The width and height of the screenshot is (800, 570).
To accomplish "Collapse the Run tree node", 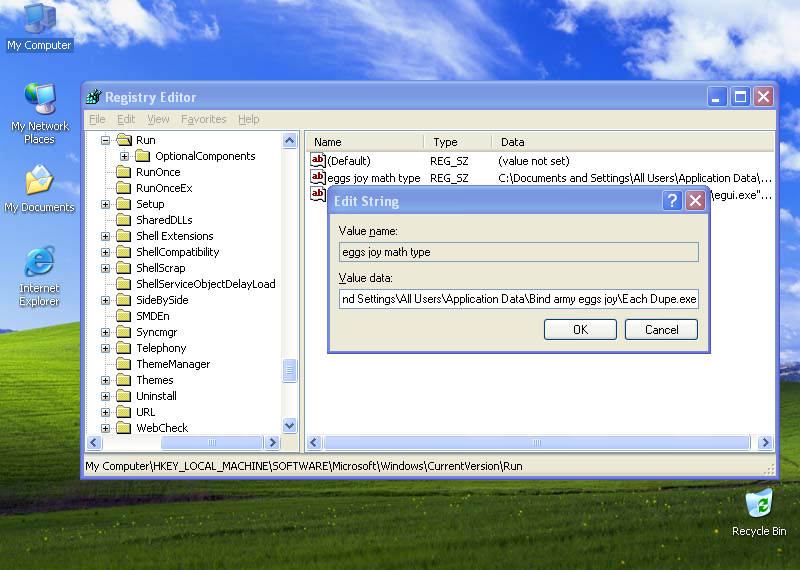I will [x=105, y=140].
